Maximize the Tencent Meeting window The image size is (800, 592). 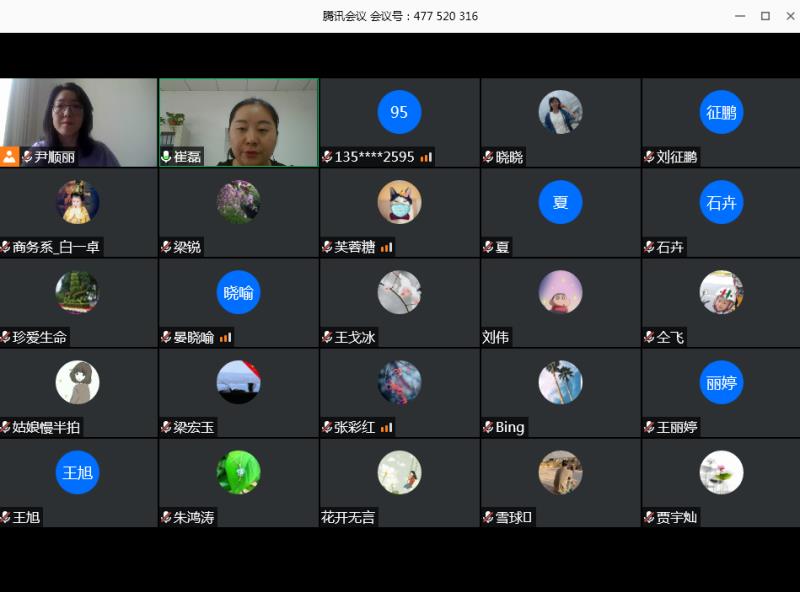765,16
